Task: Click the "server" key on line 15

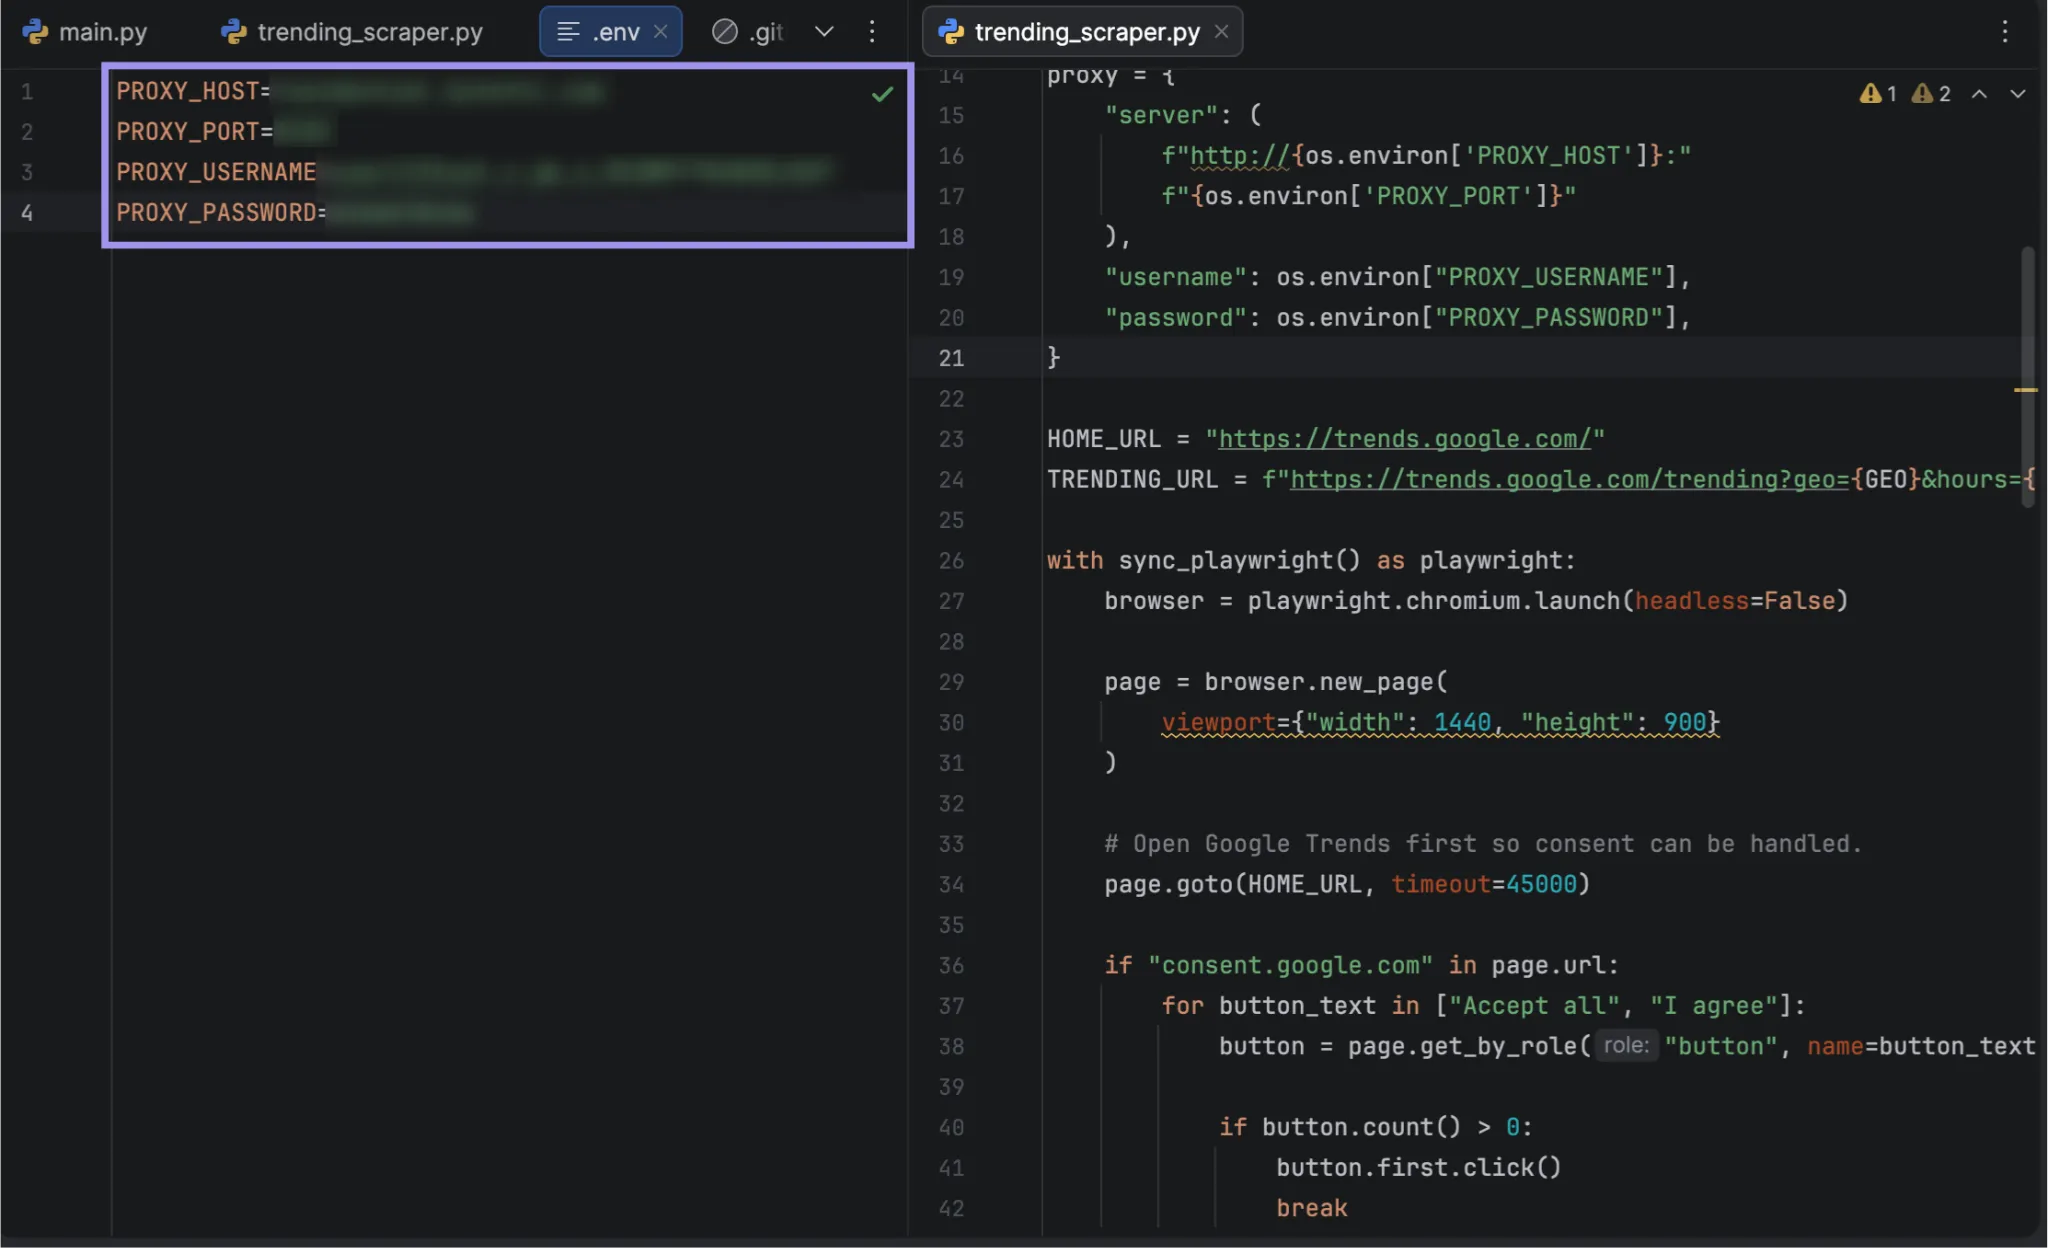Action: tap(1161, 115)
